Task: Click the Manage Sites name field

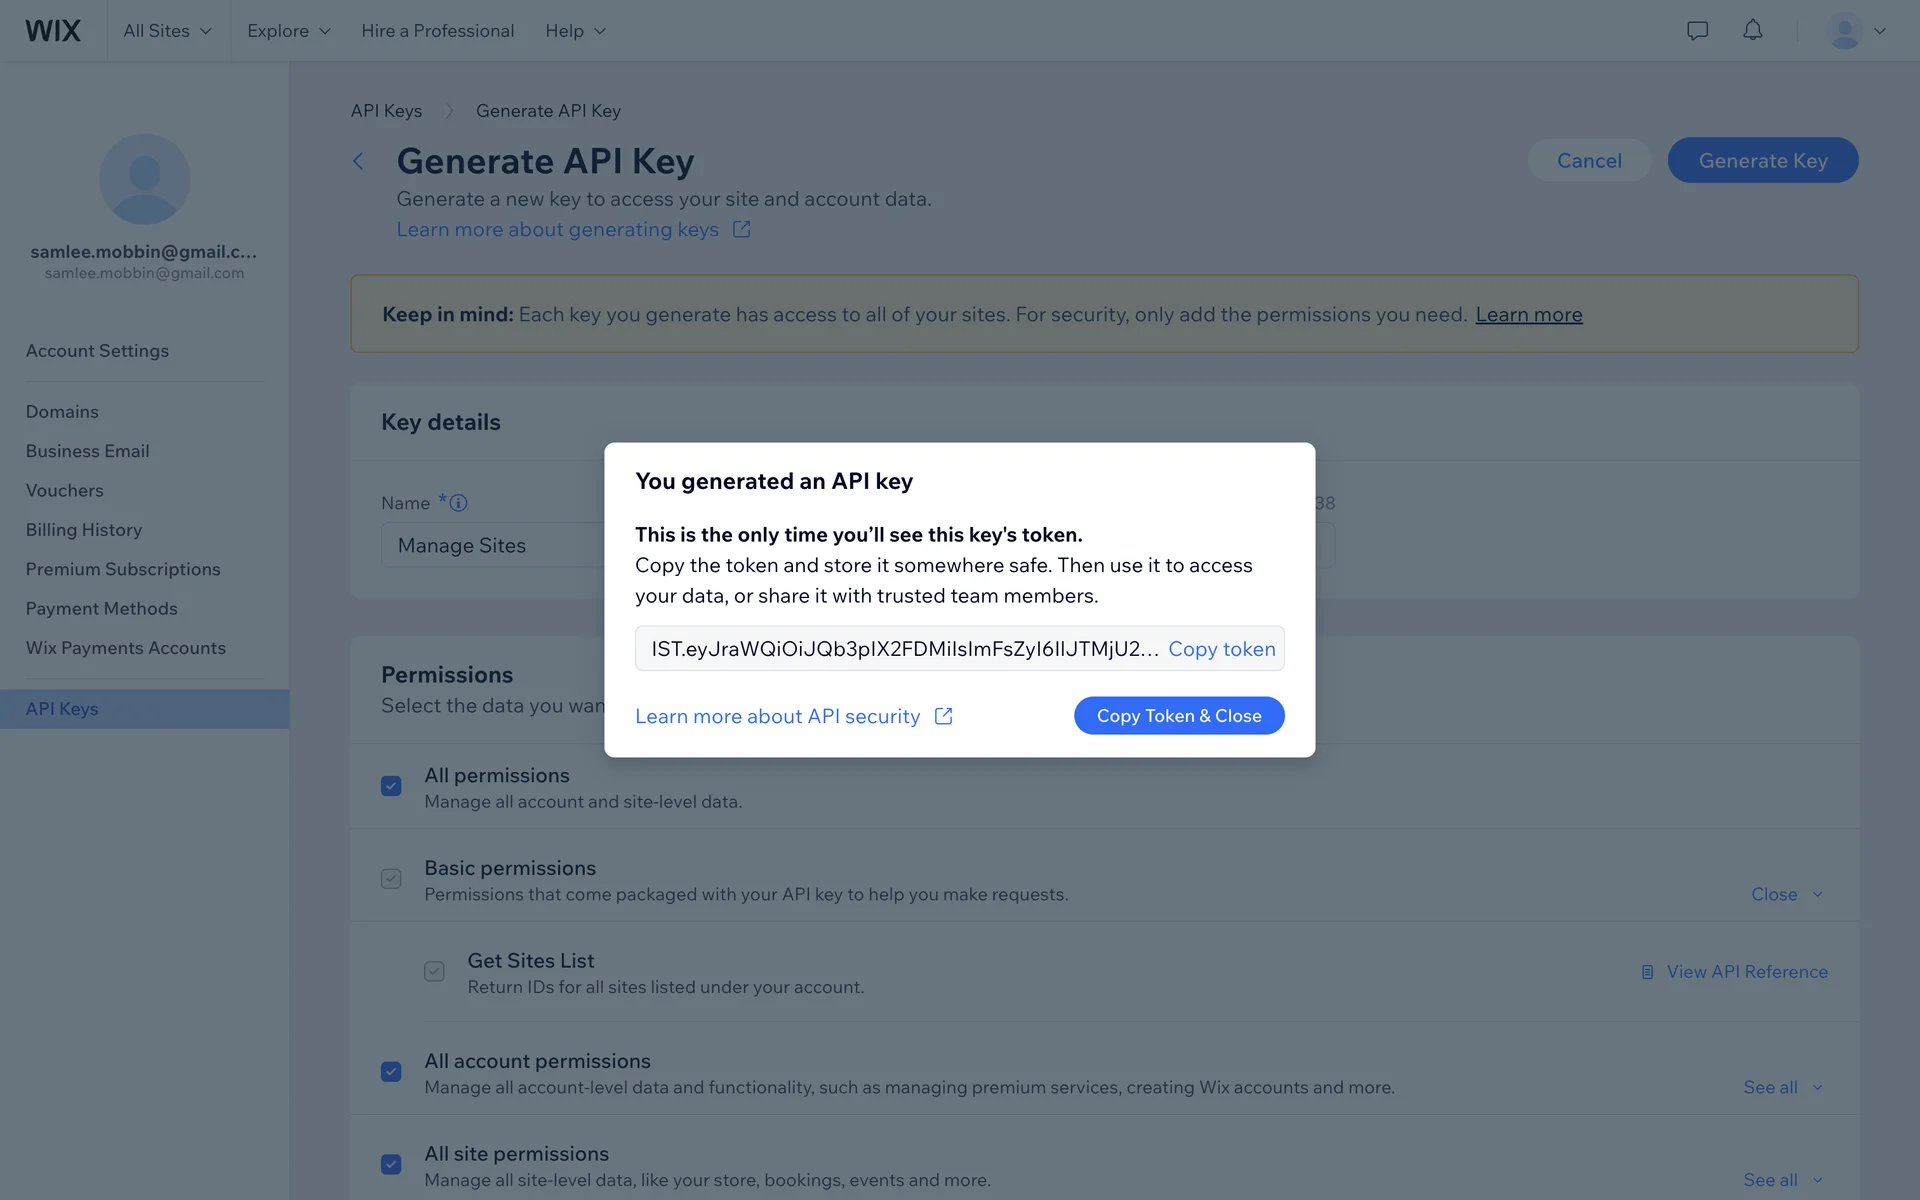Action: tap(490, 546)
